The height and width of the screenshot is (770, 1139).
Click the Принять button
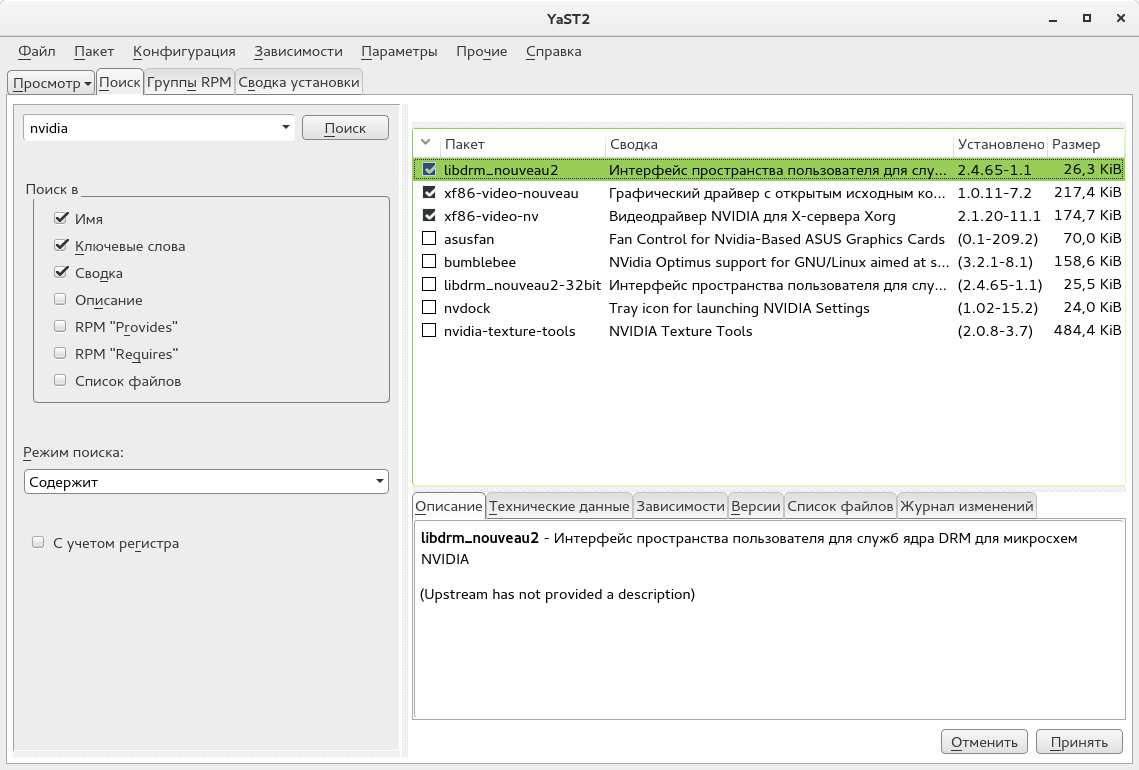1079,742
